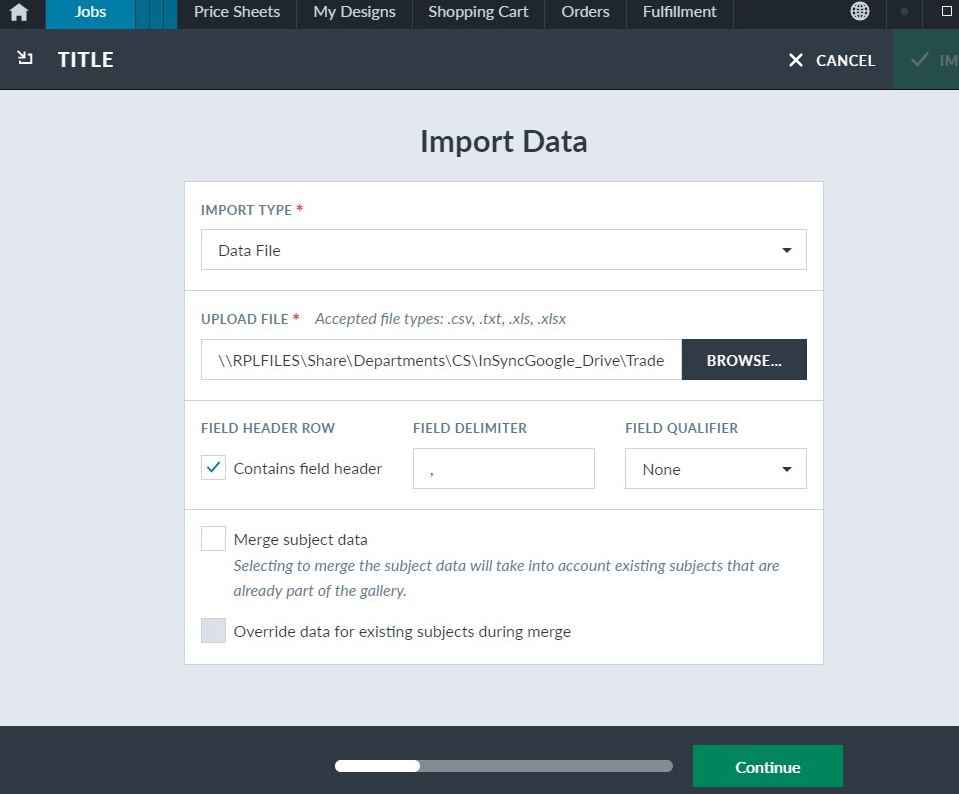Select the return arrow icon next to TITLE
The height and width of the screenshot is (794, 959).
24,59
